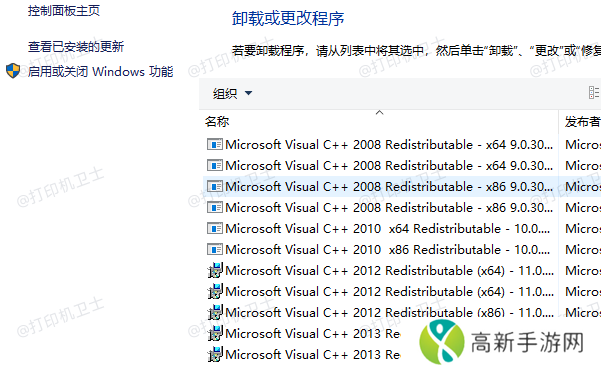Click the publisher cell of 2010 x64 row
Image resolution: width=601 pixels, height=367 pixels.
tap(583, 229)
